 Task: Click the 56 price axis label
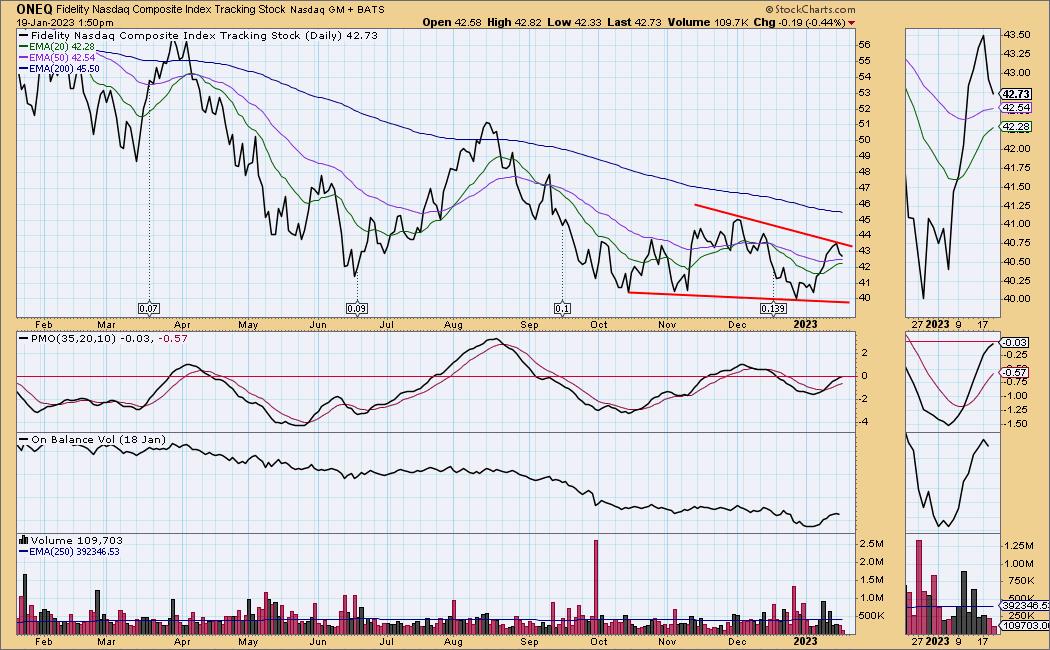pyautogui.click(x=865, y=45)
